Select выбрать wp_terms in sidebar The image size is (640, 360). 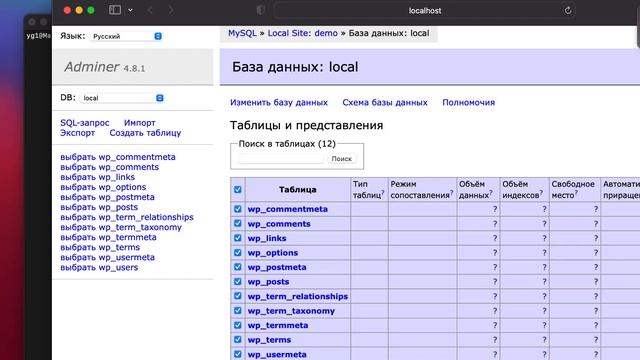click(100, 247)
